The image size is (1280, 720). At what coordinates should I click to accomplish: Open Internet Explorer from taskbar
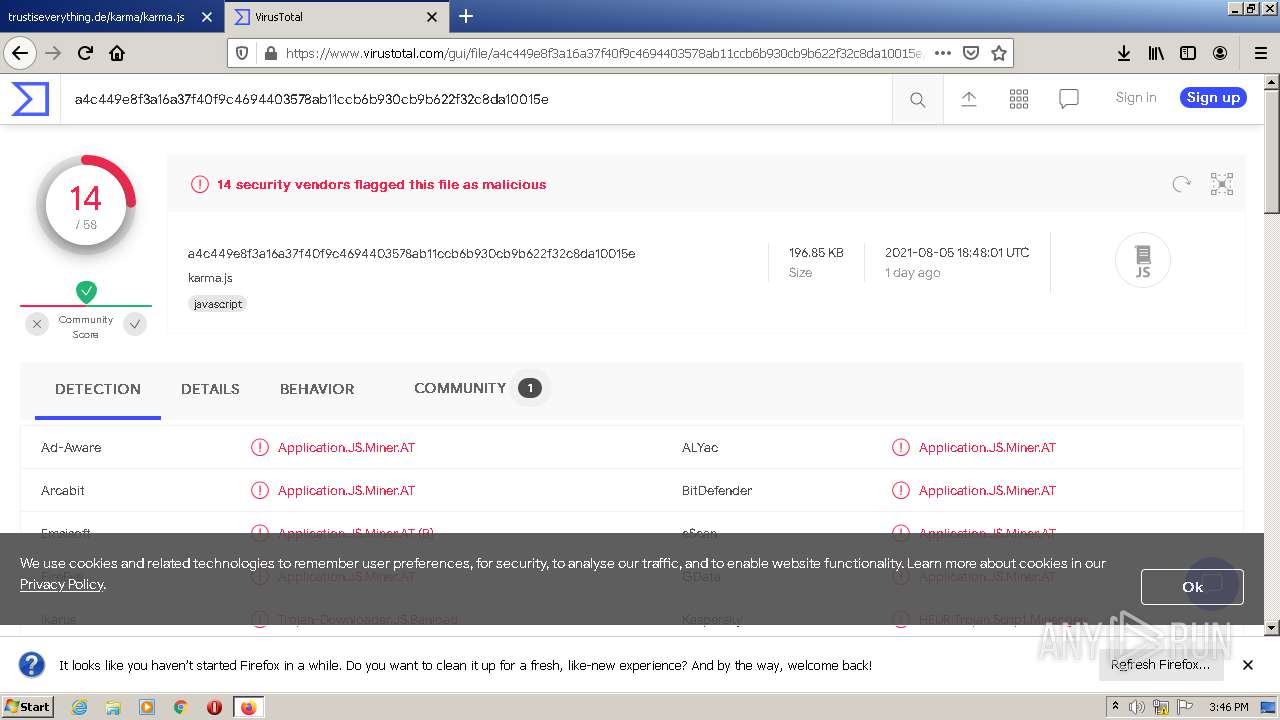(x=79, y=707)
